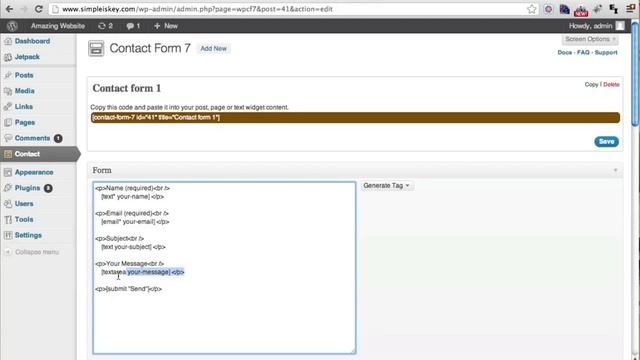Viewport: 640px width, 360px height.
Task: Open updates indicator showing 2
Action: 105,26
